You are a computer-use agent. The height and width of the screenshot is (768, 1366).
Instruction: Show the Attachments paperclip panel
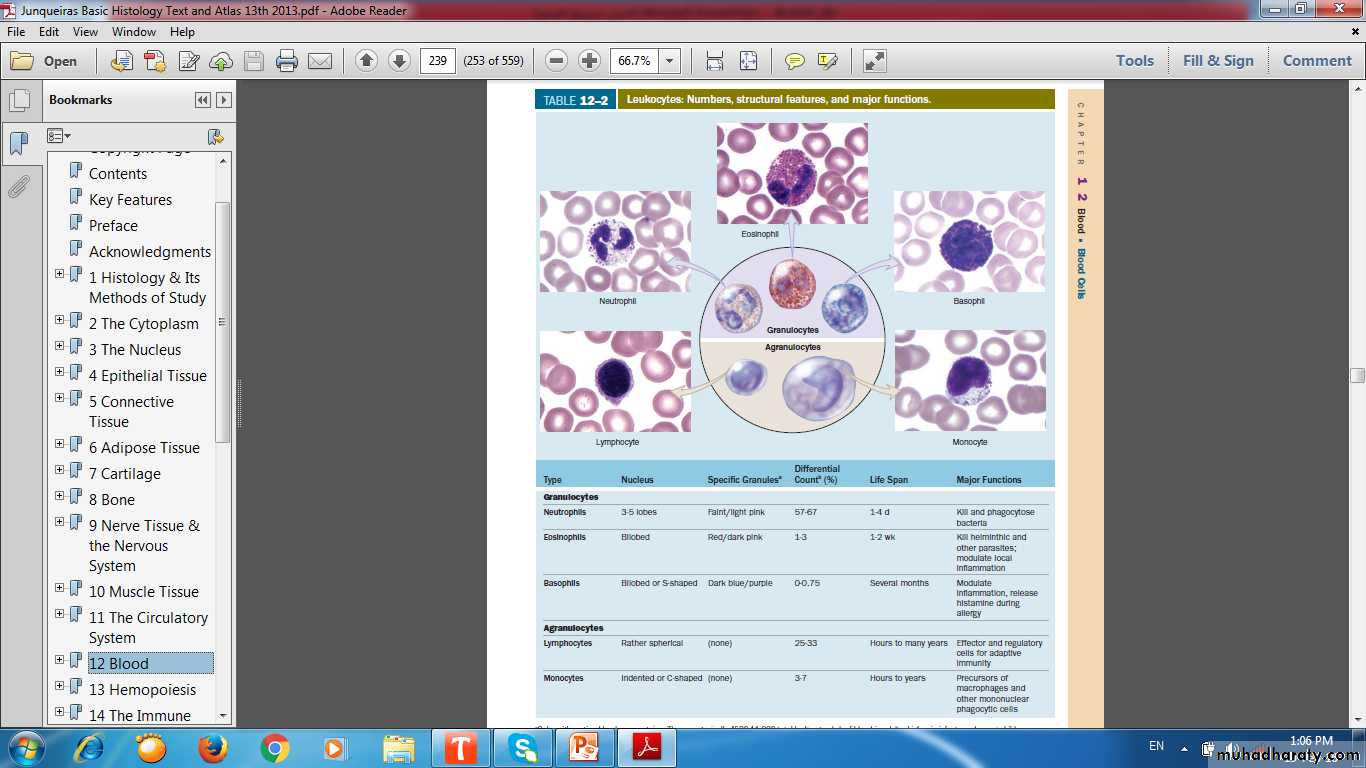point(19,187)
